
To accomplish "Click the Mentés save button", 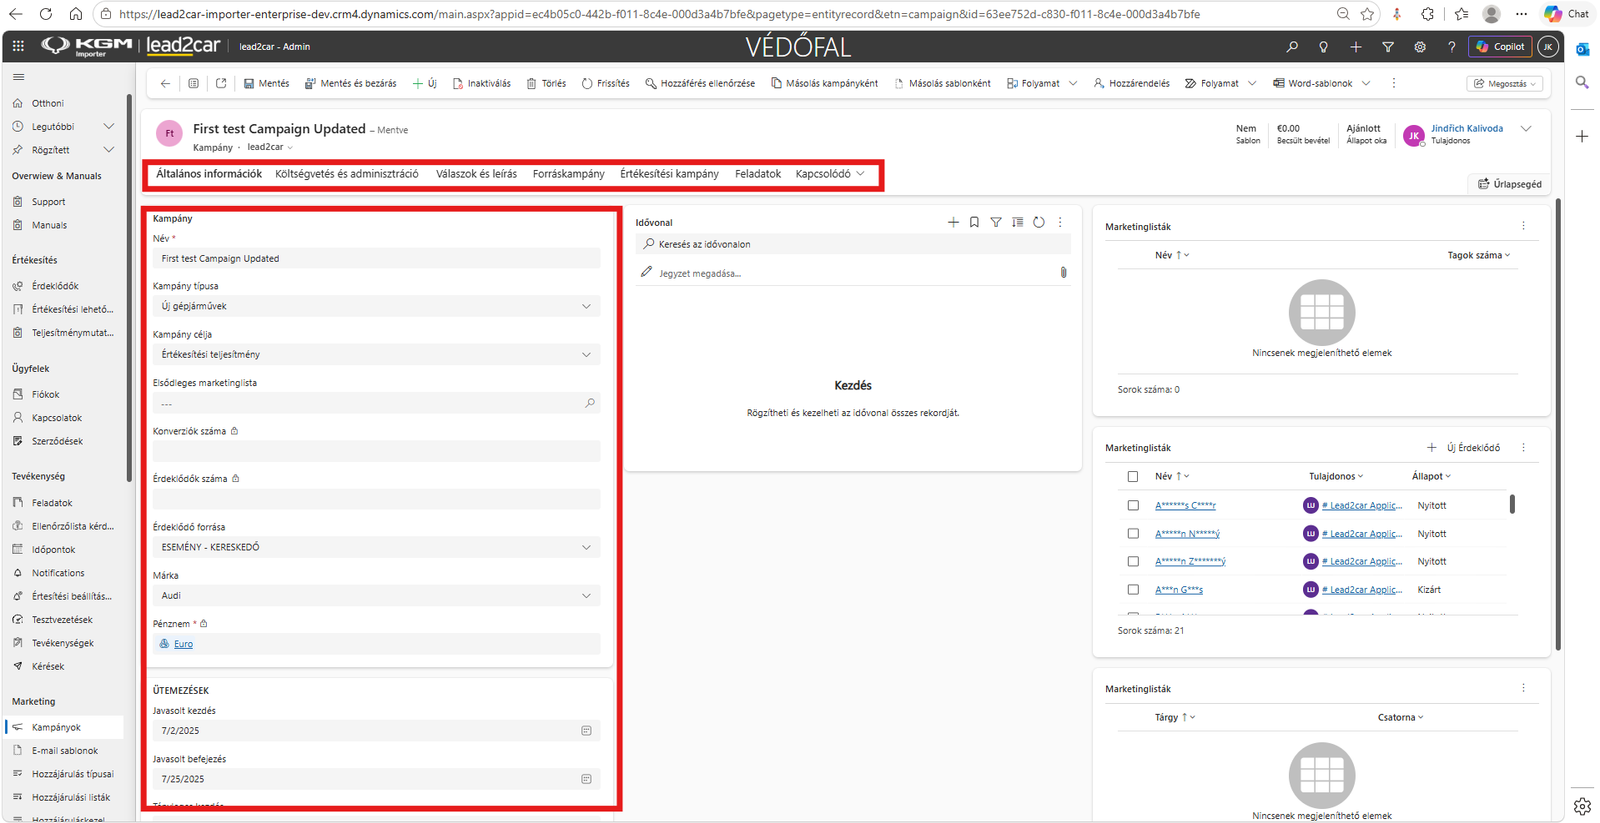I will pos(267,83).
